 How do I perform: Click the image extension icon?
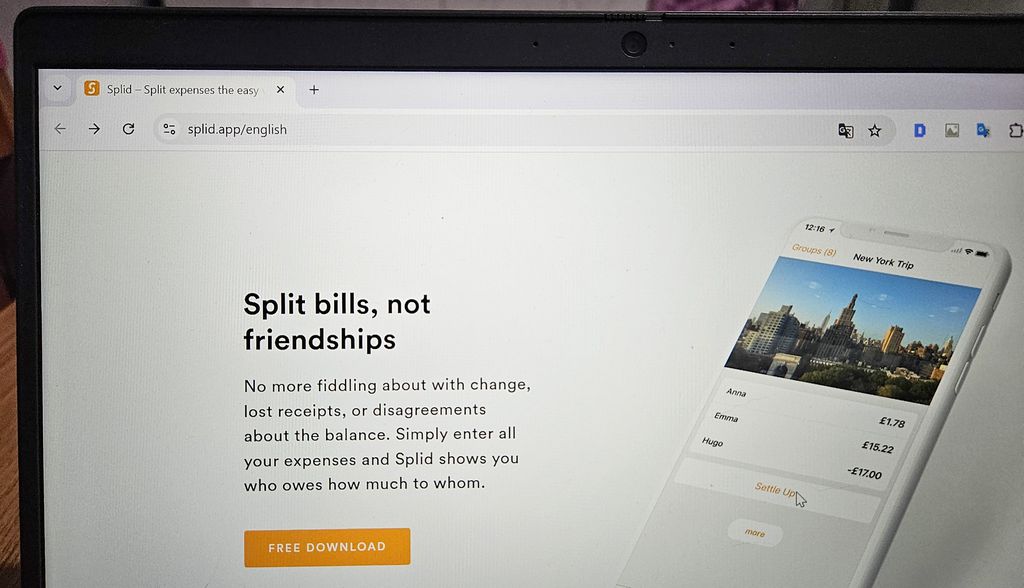coord(952,131)
